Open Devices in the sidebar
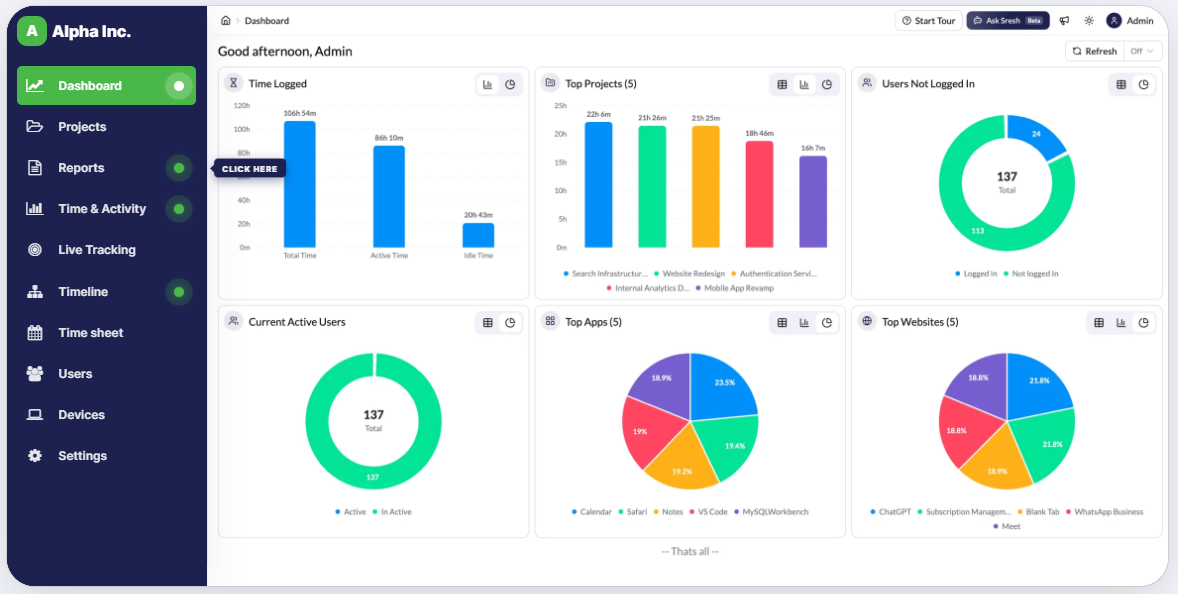 [x=106, y=415]
